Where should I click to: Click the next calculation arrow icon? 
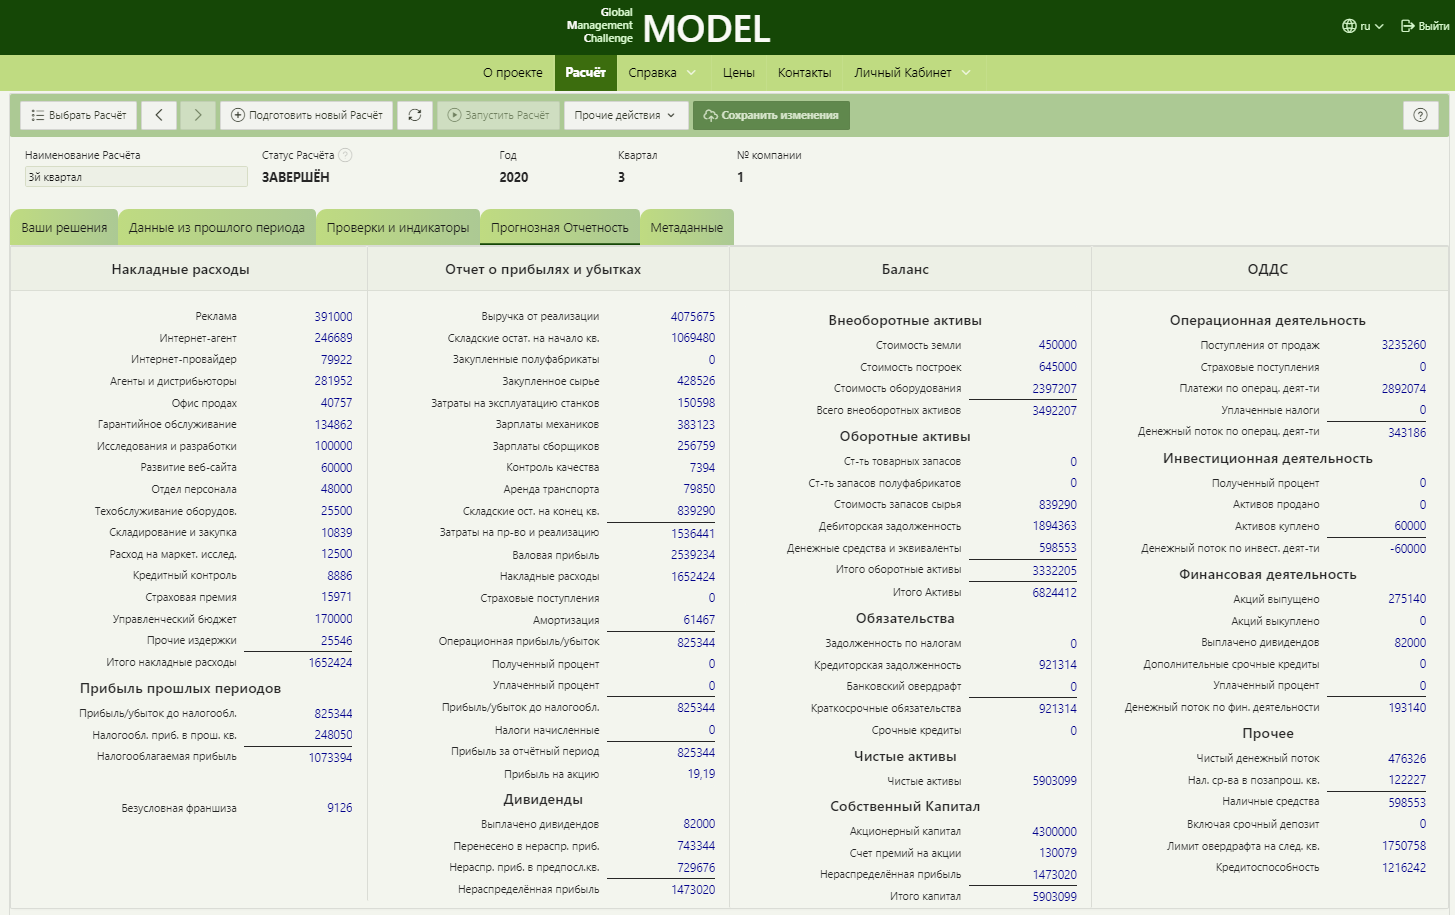pyautogui.click(x=197, y=114)
